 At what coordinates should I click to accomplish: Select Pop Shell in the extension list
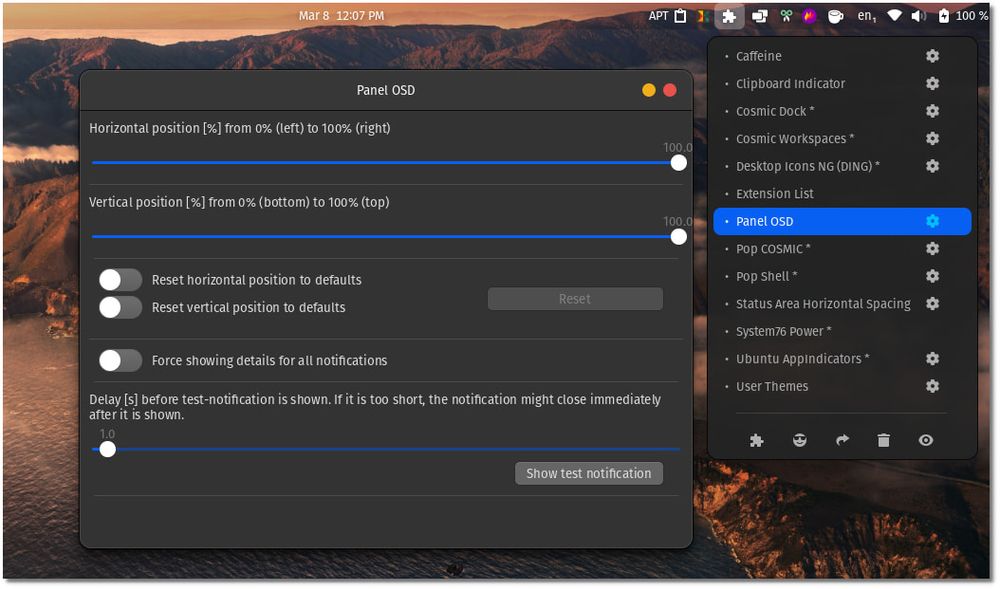coord(766,276)
